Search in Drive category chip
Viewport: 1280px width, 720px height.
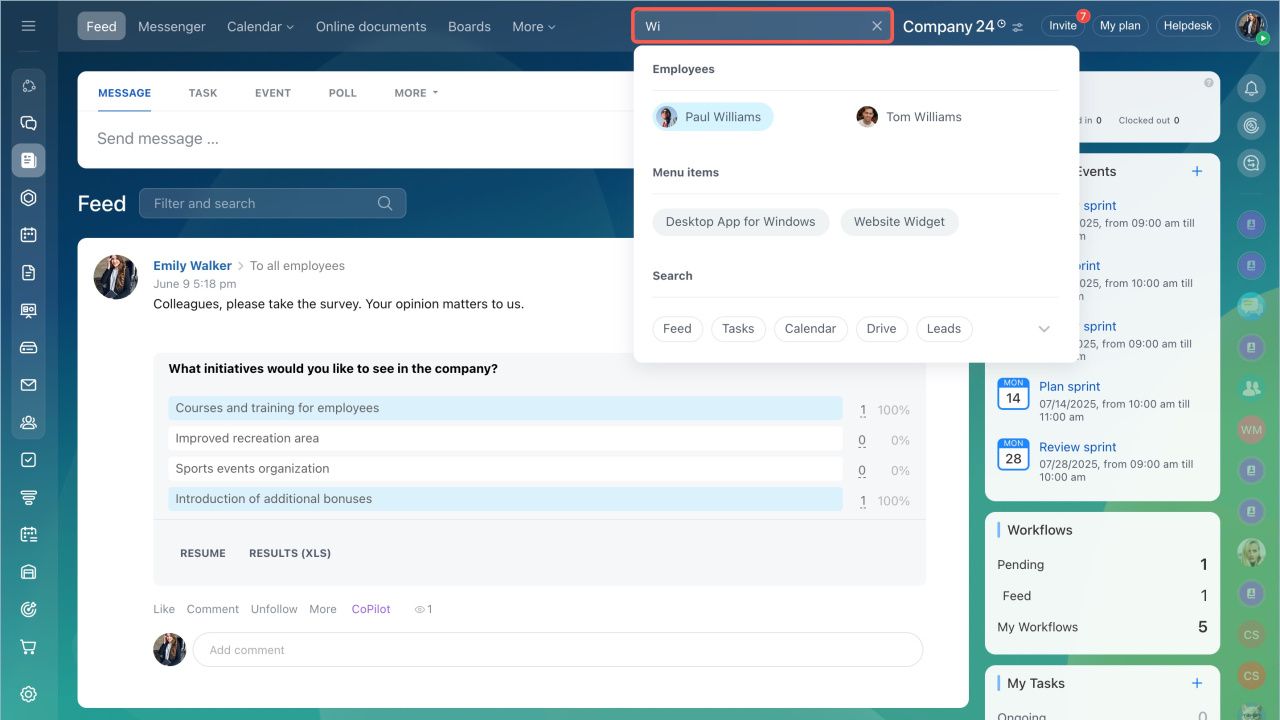(x=881, y=329)
